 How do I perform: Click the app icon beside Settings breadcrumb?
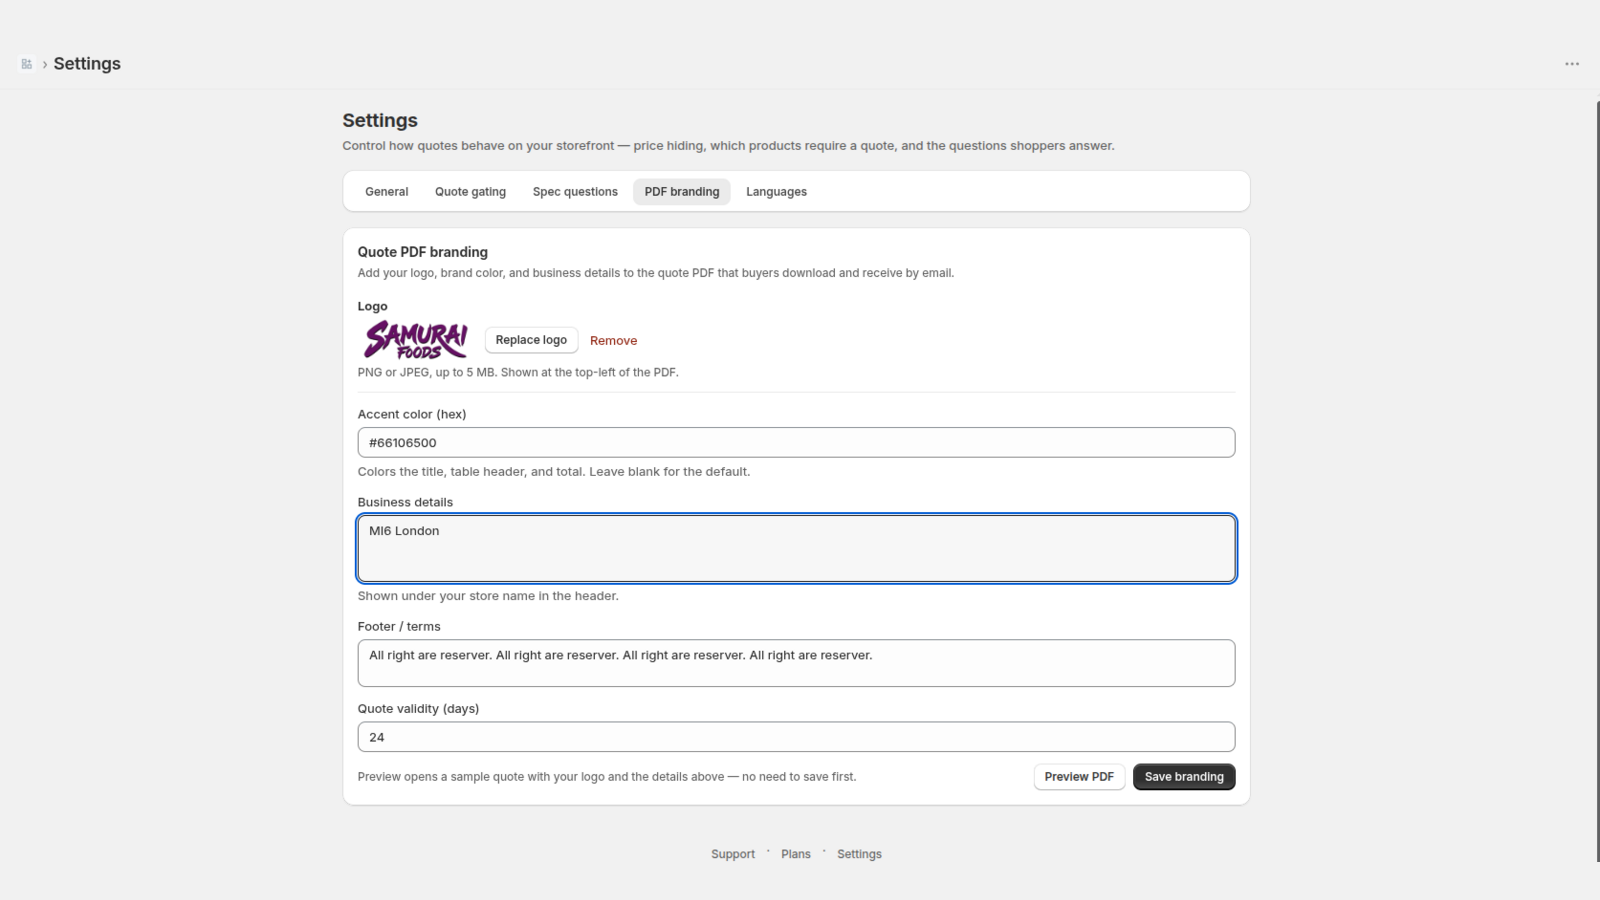[27, 64]
